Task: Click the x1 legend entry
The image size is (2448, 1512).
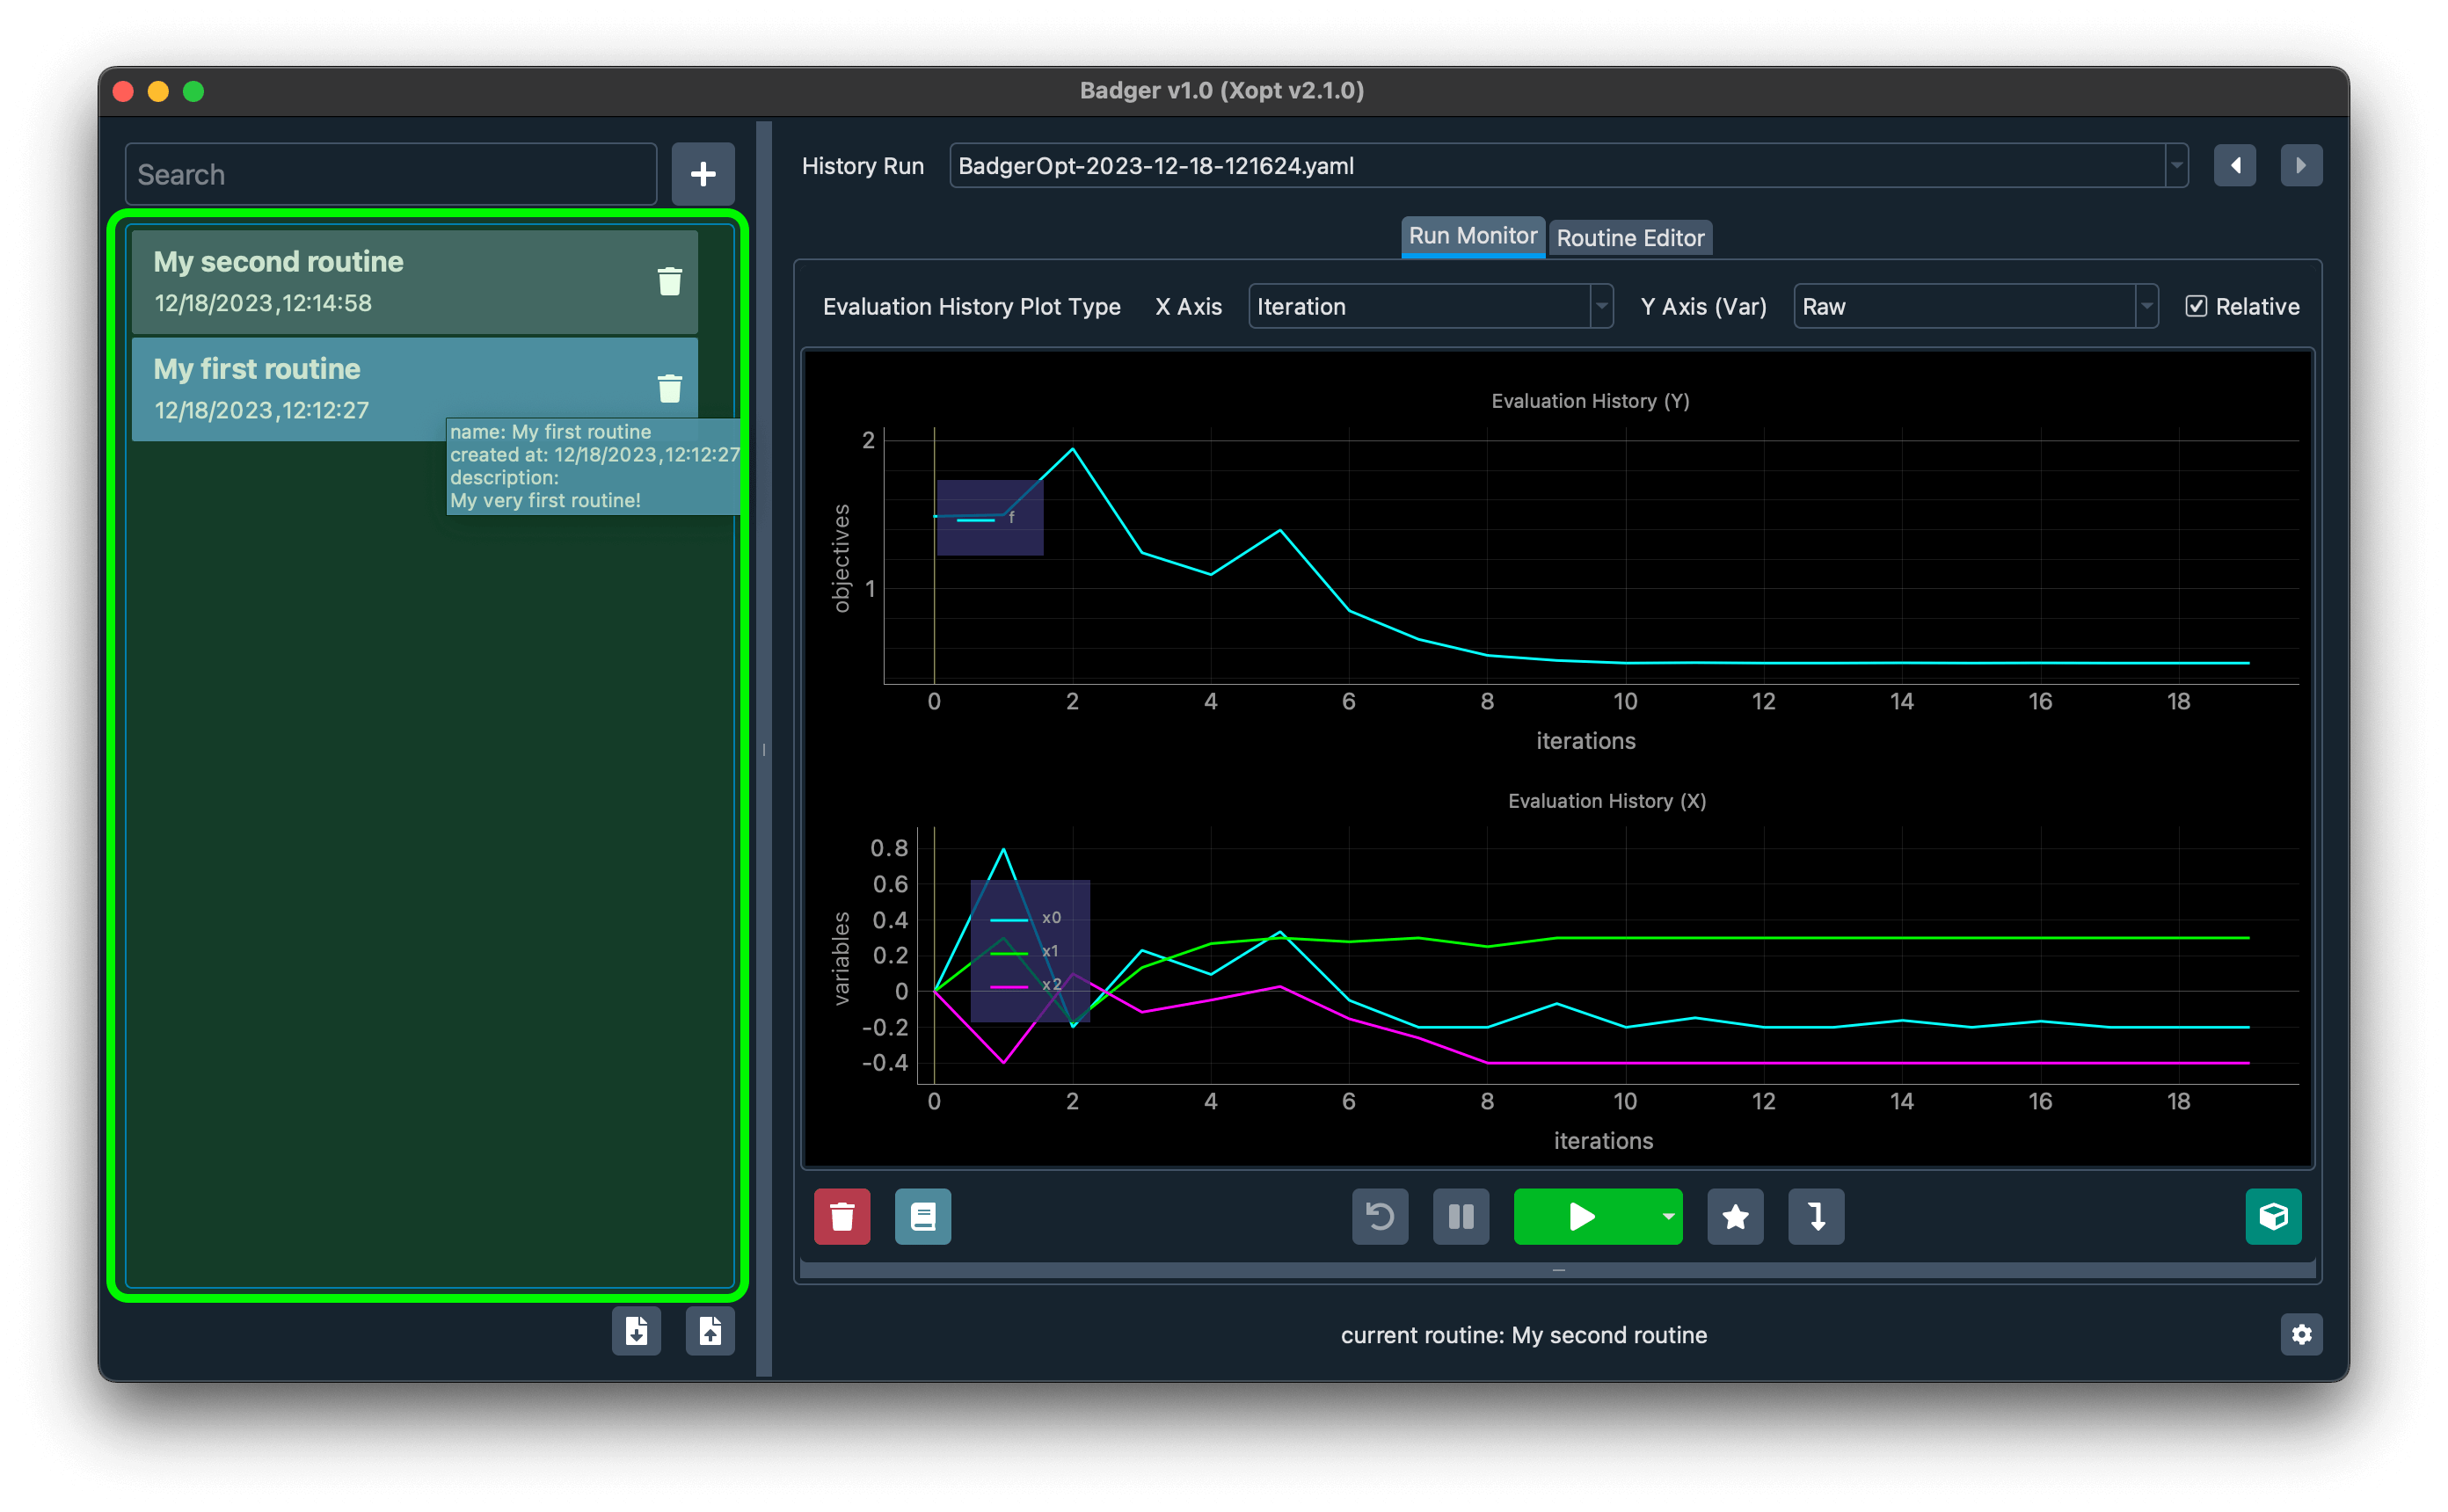Action: coord(1025,952)
